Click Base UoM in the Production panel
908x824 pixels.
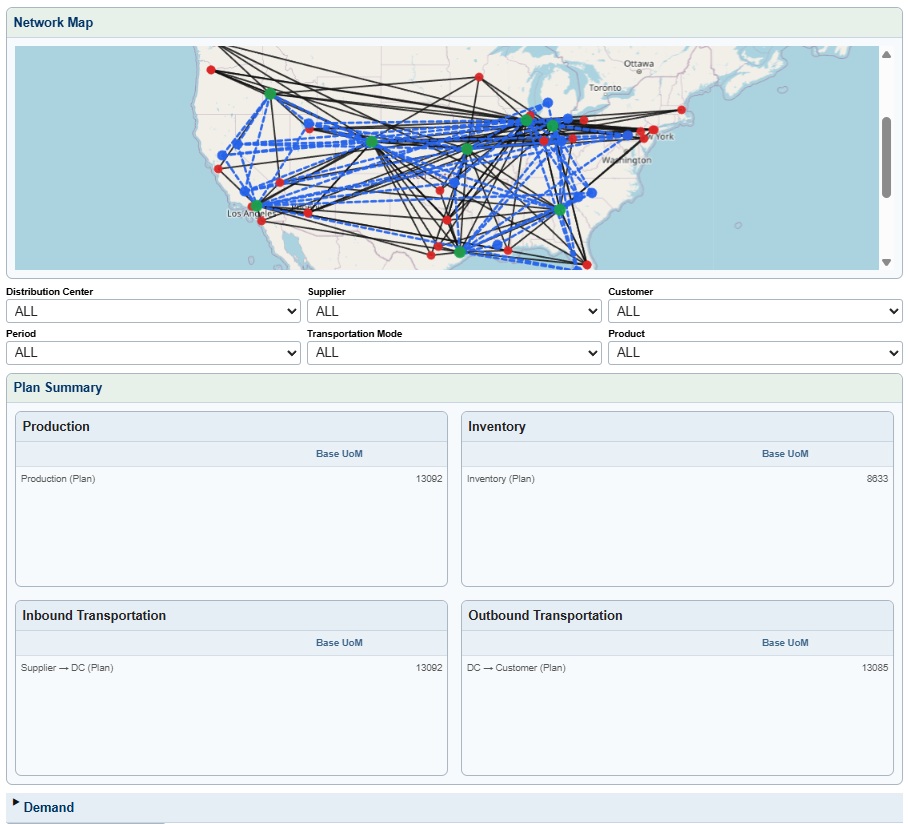click(x=339, y=453)
